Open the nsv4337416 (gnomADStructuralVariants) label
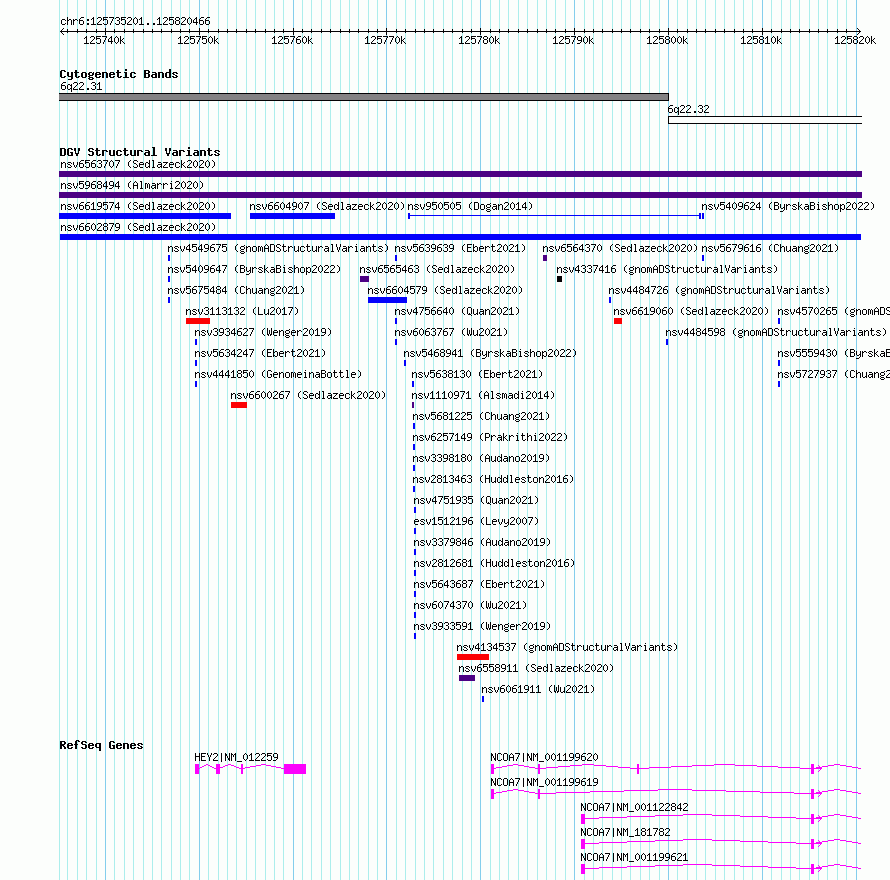The width and height of the screenshot is (890, 880). coord(667,269)
